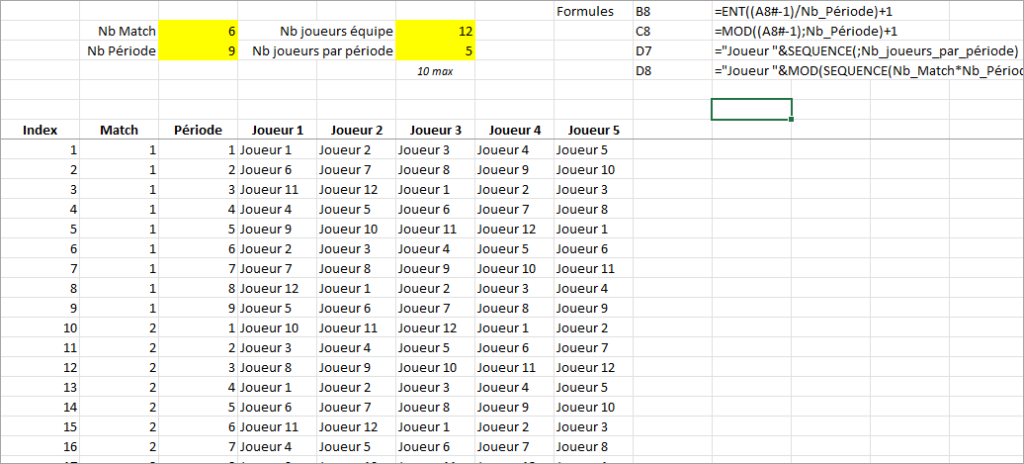Click the Index cell containing 10
1024x464 pixels.
40,328
